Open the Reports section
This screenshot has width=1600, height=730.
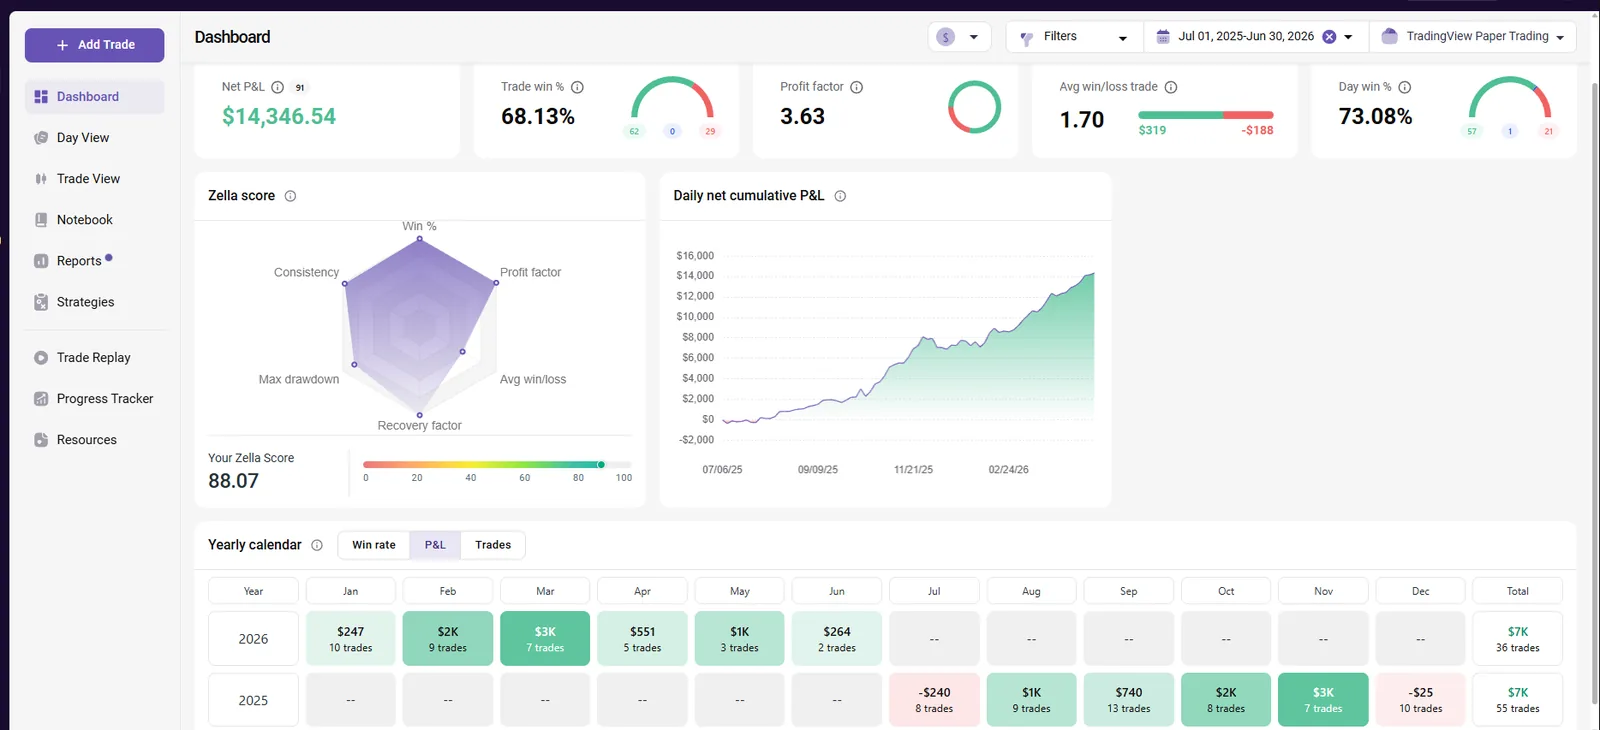(x=95, y=261)
